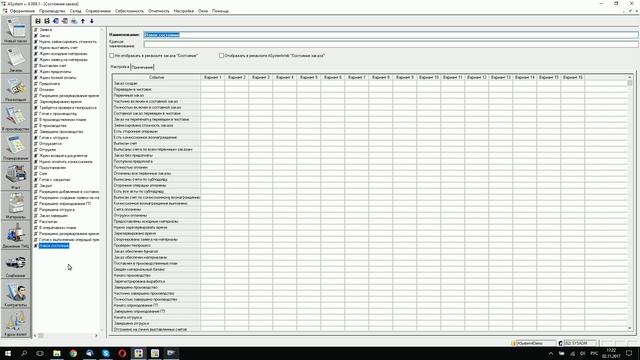Open the Снабжение truck icon

16,265
